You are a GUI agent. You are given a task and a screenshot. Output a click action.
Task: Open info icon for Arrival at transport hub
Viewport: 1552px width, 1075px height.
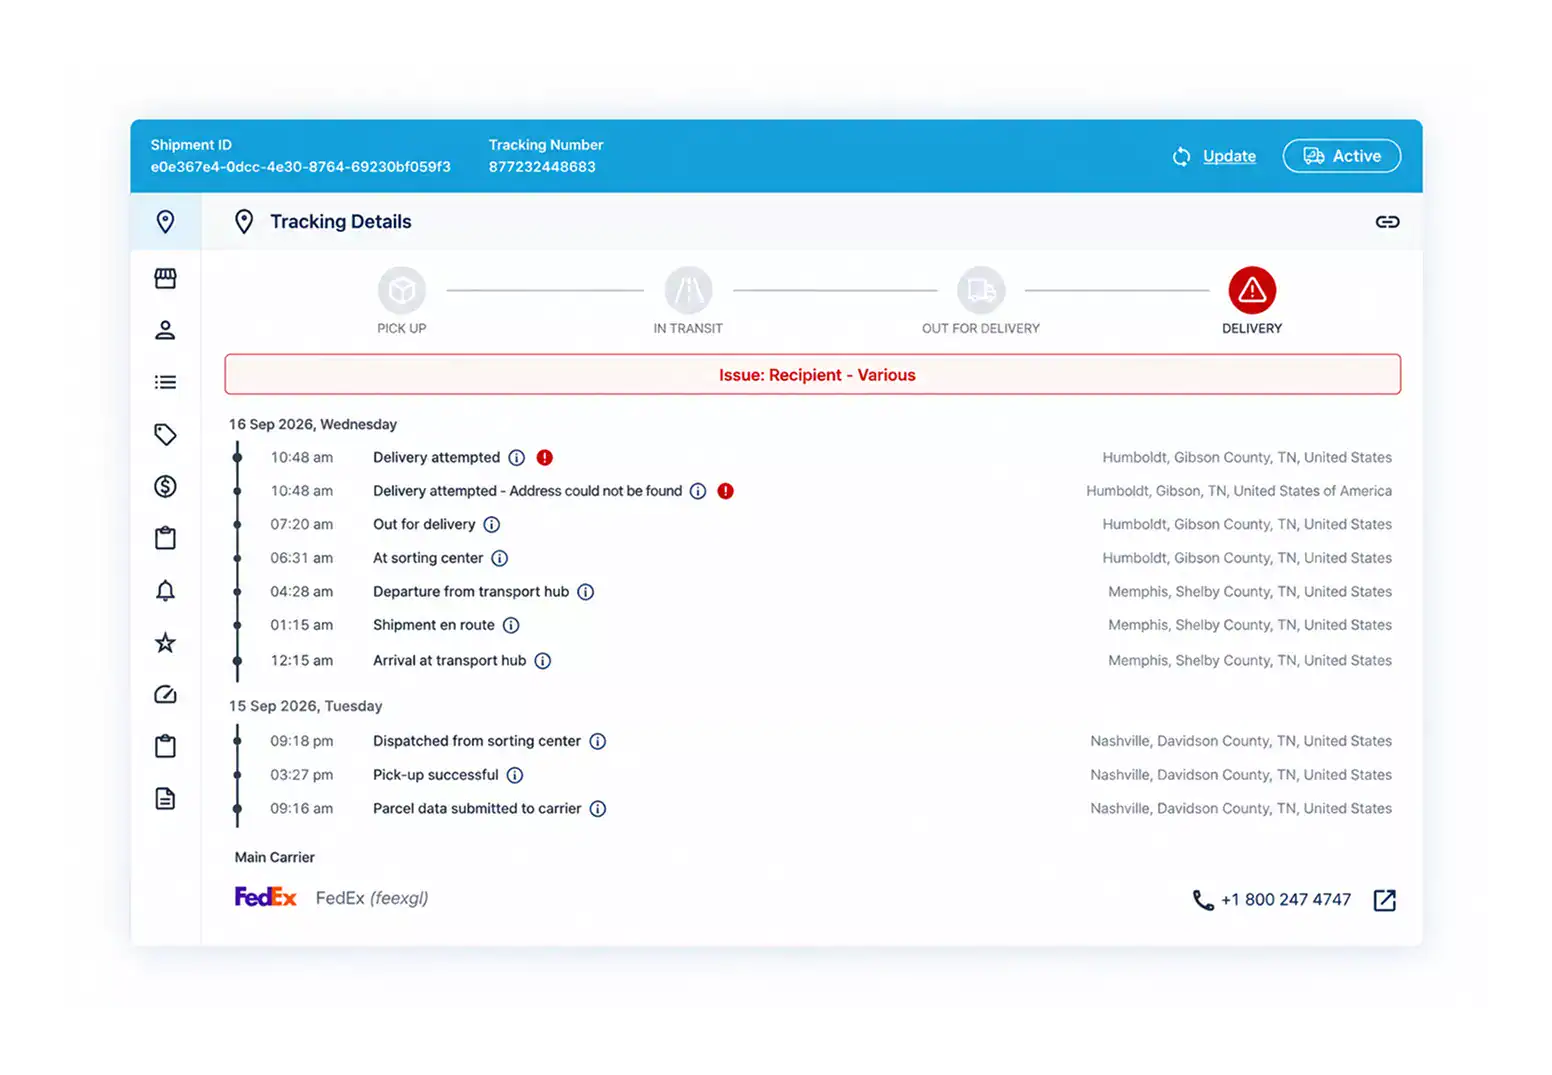[543, 661]
